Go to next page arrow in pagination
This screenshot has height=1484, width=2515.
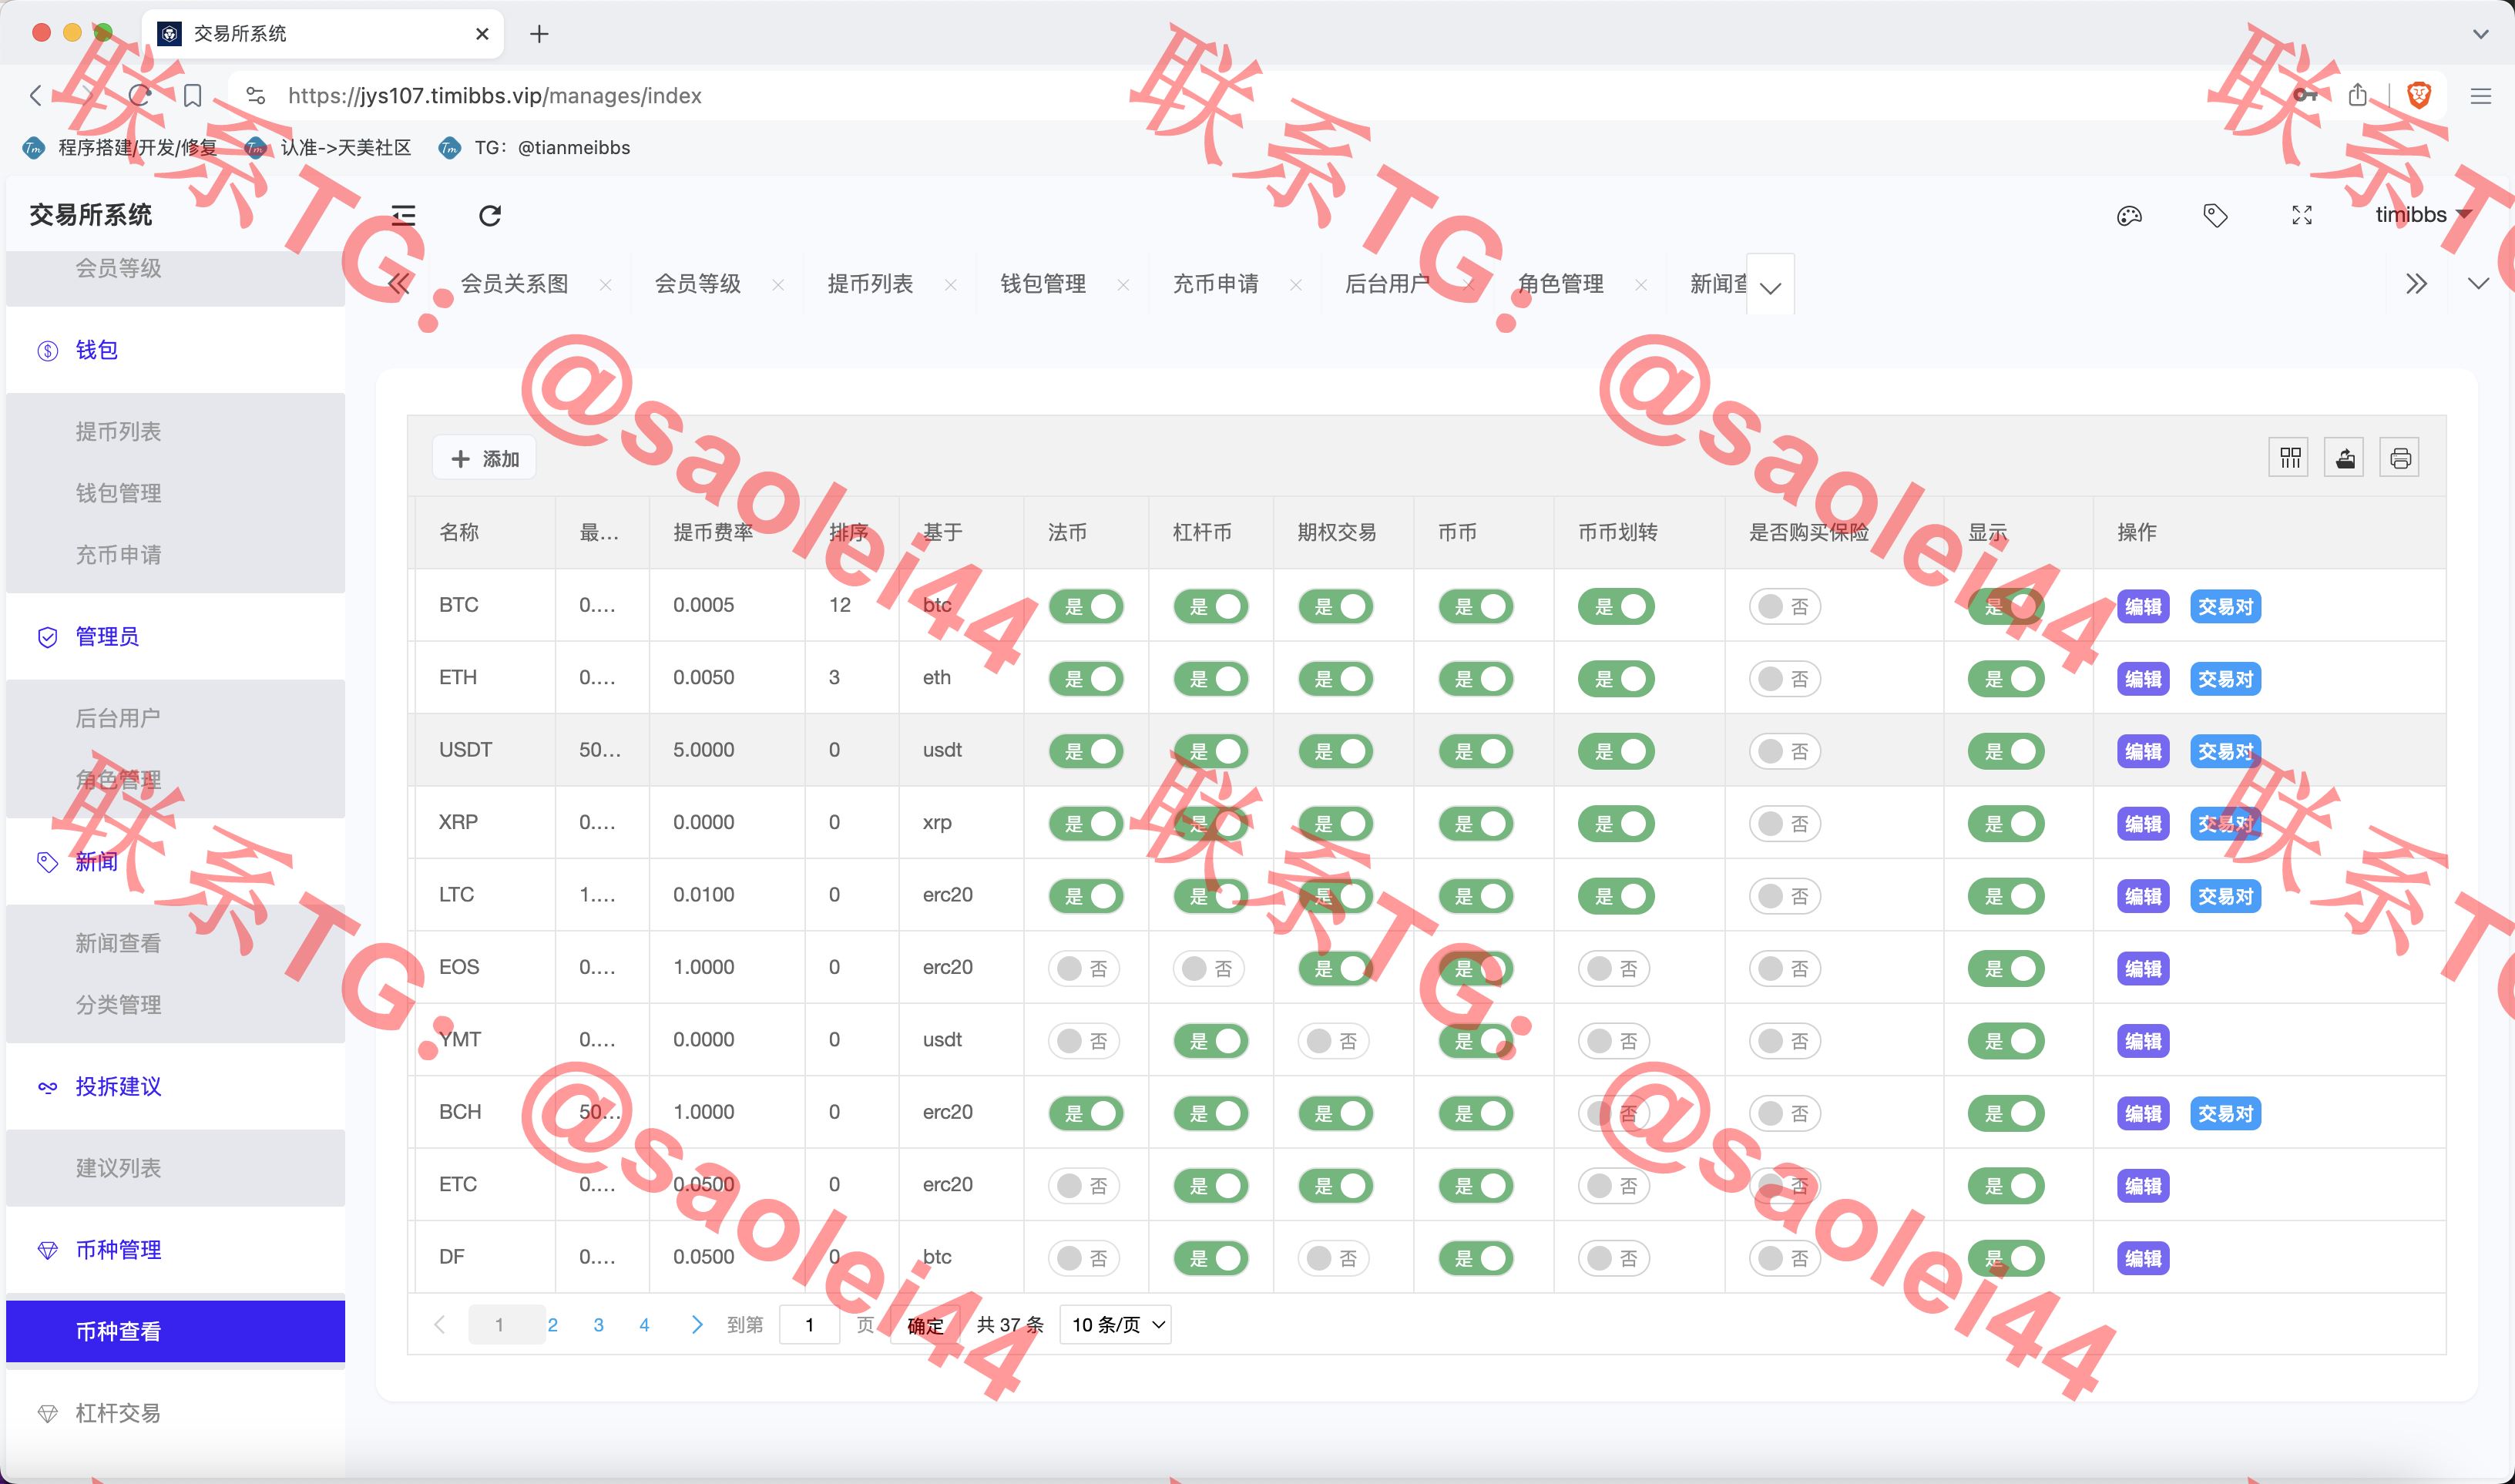pyautogui.click(x=697, y=1325)
